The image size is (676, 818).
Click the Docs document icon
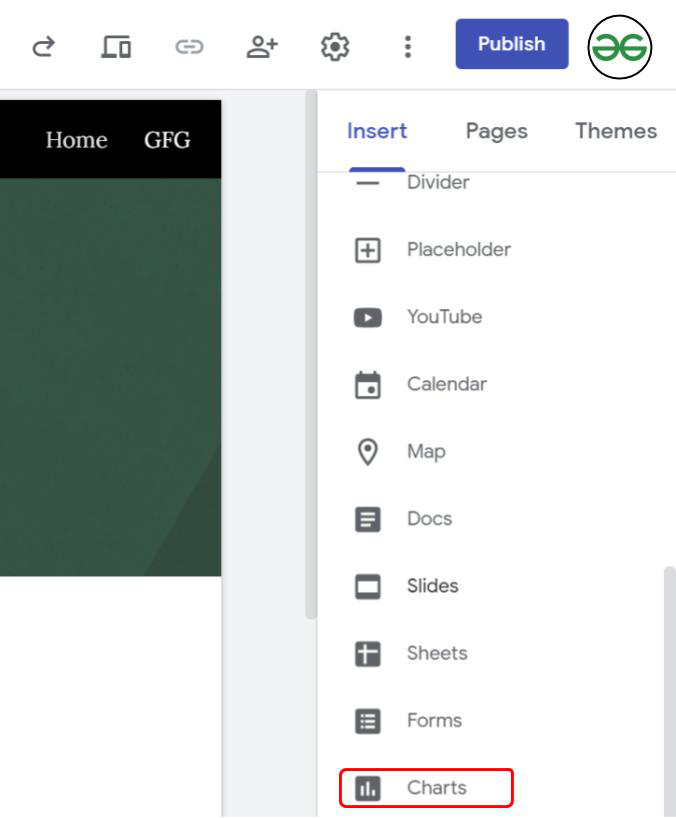(368, 519)
